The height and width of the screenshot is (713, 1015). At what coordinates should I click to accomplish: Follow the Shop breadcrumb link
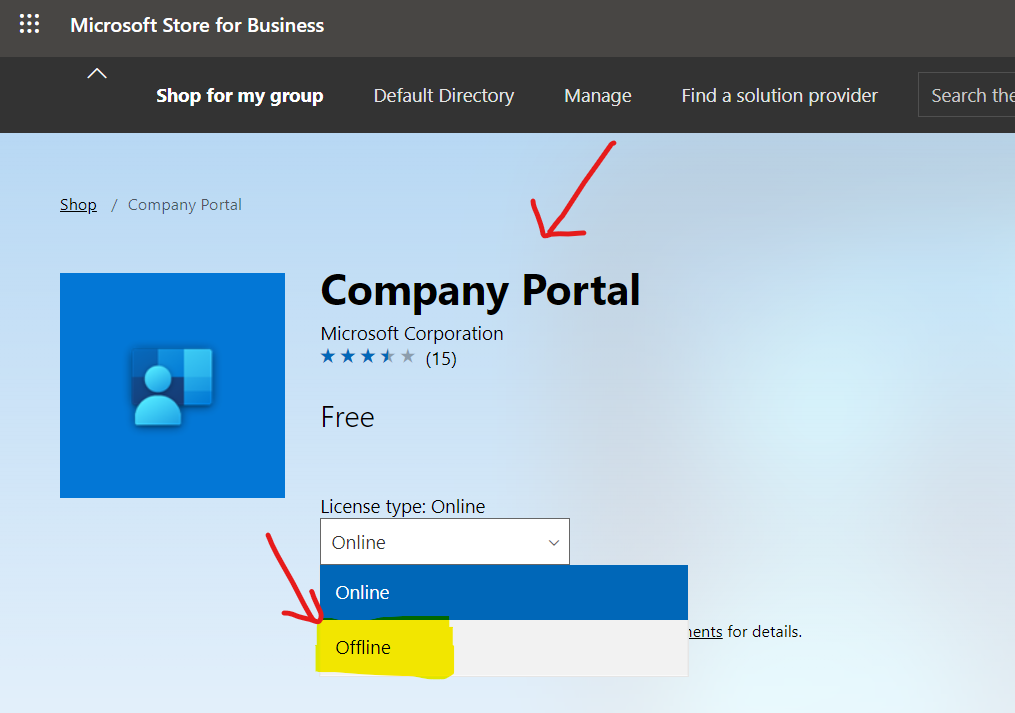point(78,205)
